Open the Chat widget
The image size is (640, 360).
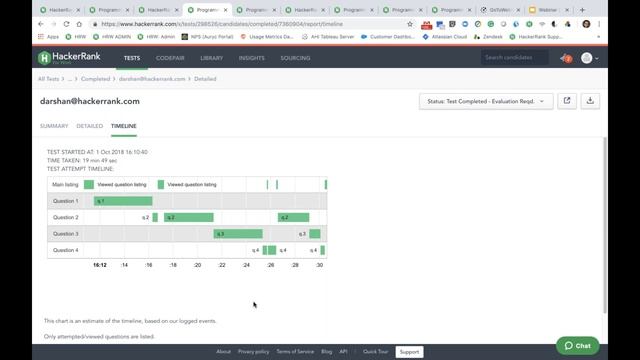tap(577, 345)
